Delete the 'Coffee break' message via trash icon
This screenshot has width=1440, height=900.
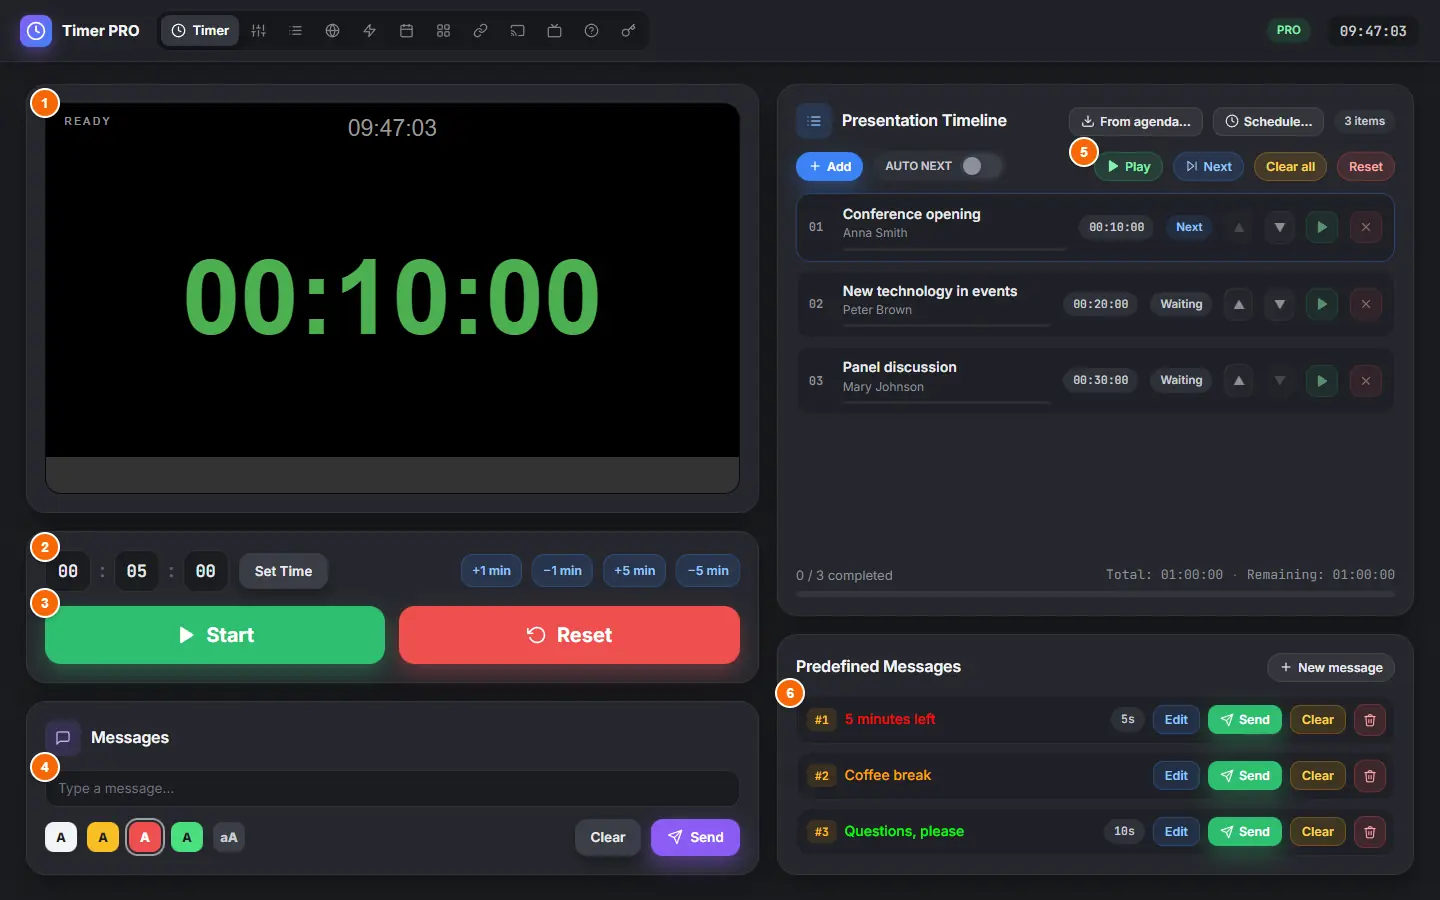click(1370, 776)
